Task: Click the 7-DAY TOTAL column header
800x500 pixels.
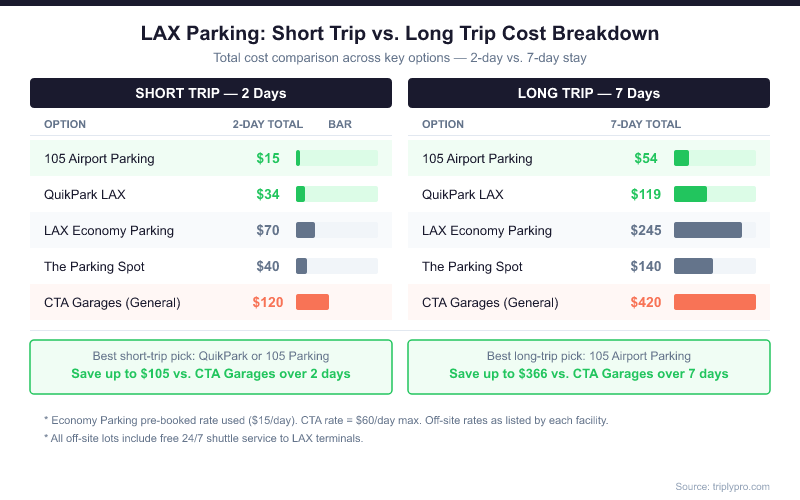Action: click(x=645, y=125)
